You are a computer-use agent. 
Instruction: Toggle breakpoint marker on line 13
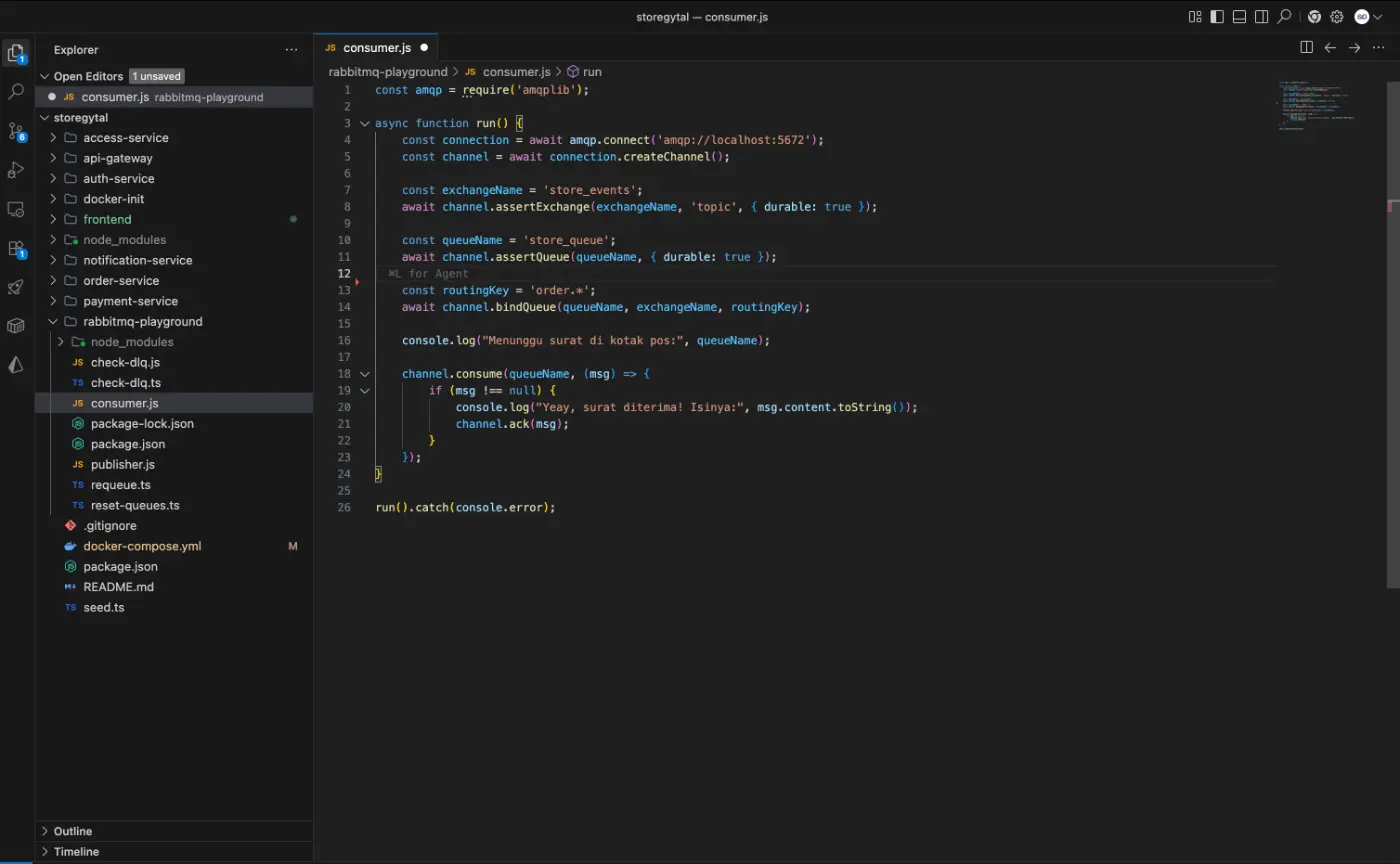click(x=357, y=283)
